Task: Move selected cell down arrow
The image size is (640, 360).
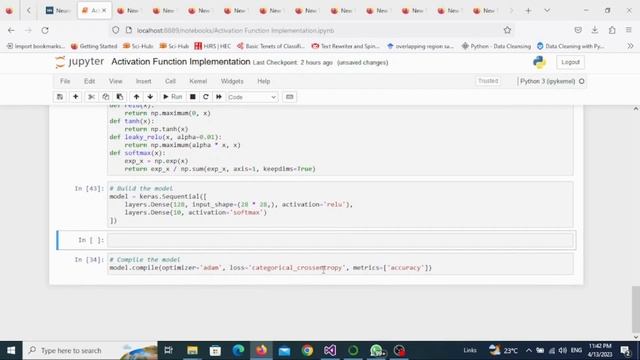Action: (x=150, y=97)
